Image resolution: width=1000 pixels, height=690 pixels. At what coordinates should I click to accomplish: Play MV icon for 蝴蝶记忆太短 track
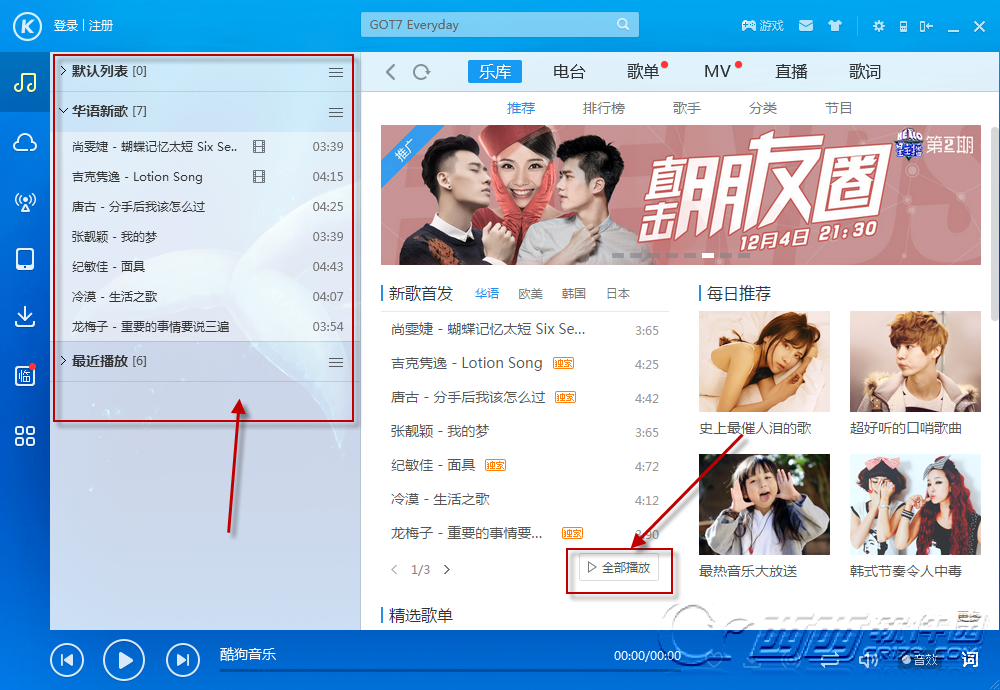(259, 147)
